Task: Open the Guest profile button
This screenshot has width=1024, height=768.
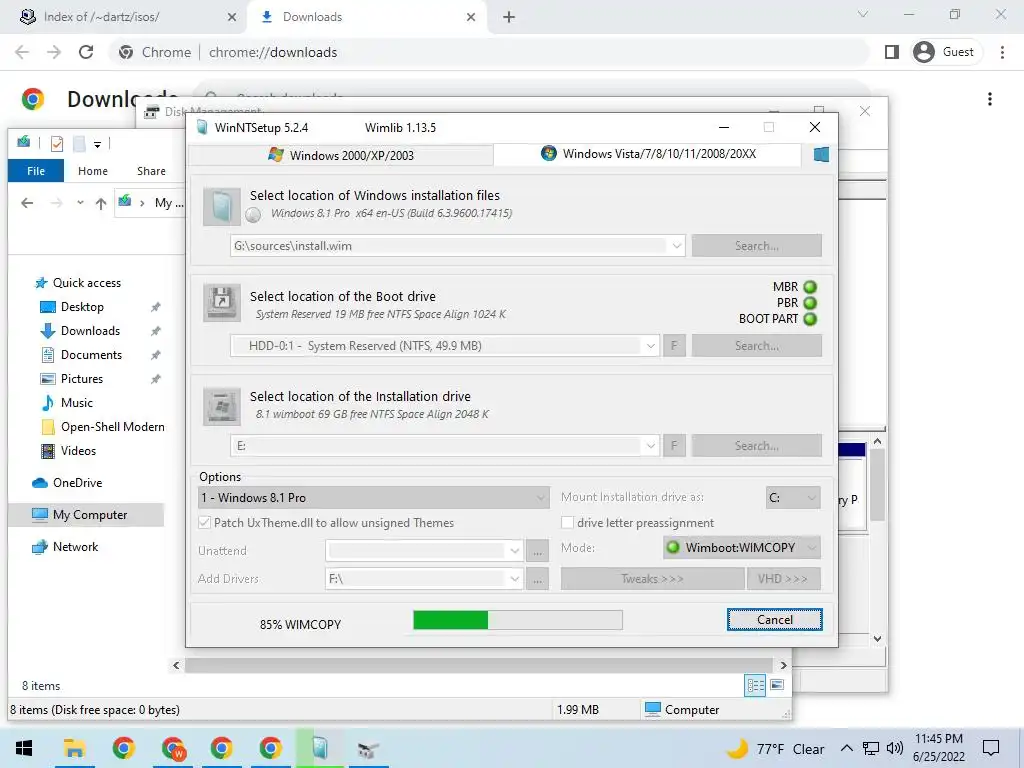Action: (x=944, y=52)
